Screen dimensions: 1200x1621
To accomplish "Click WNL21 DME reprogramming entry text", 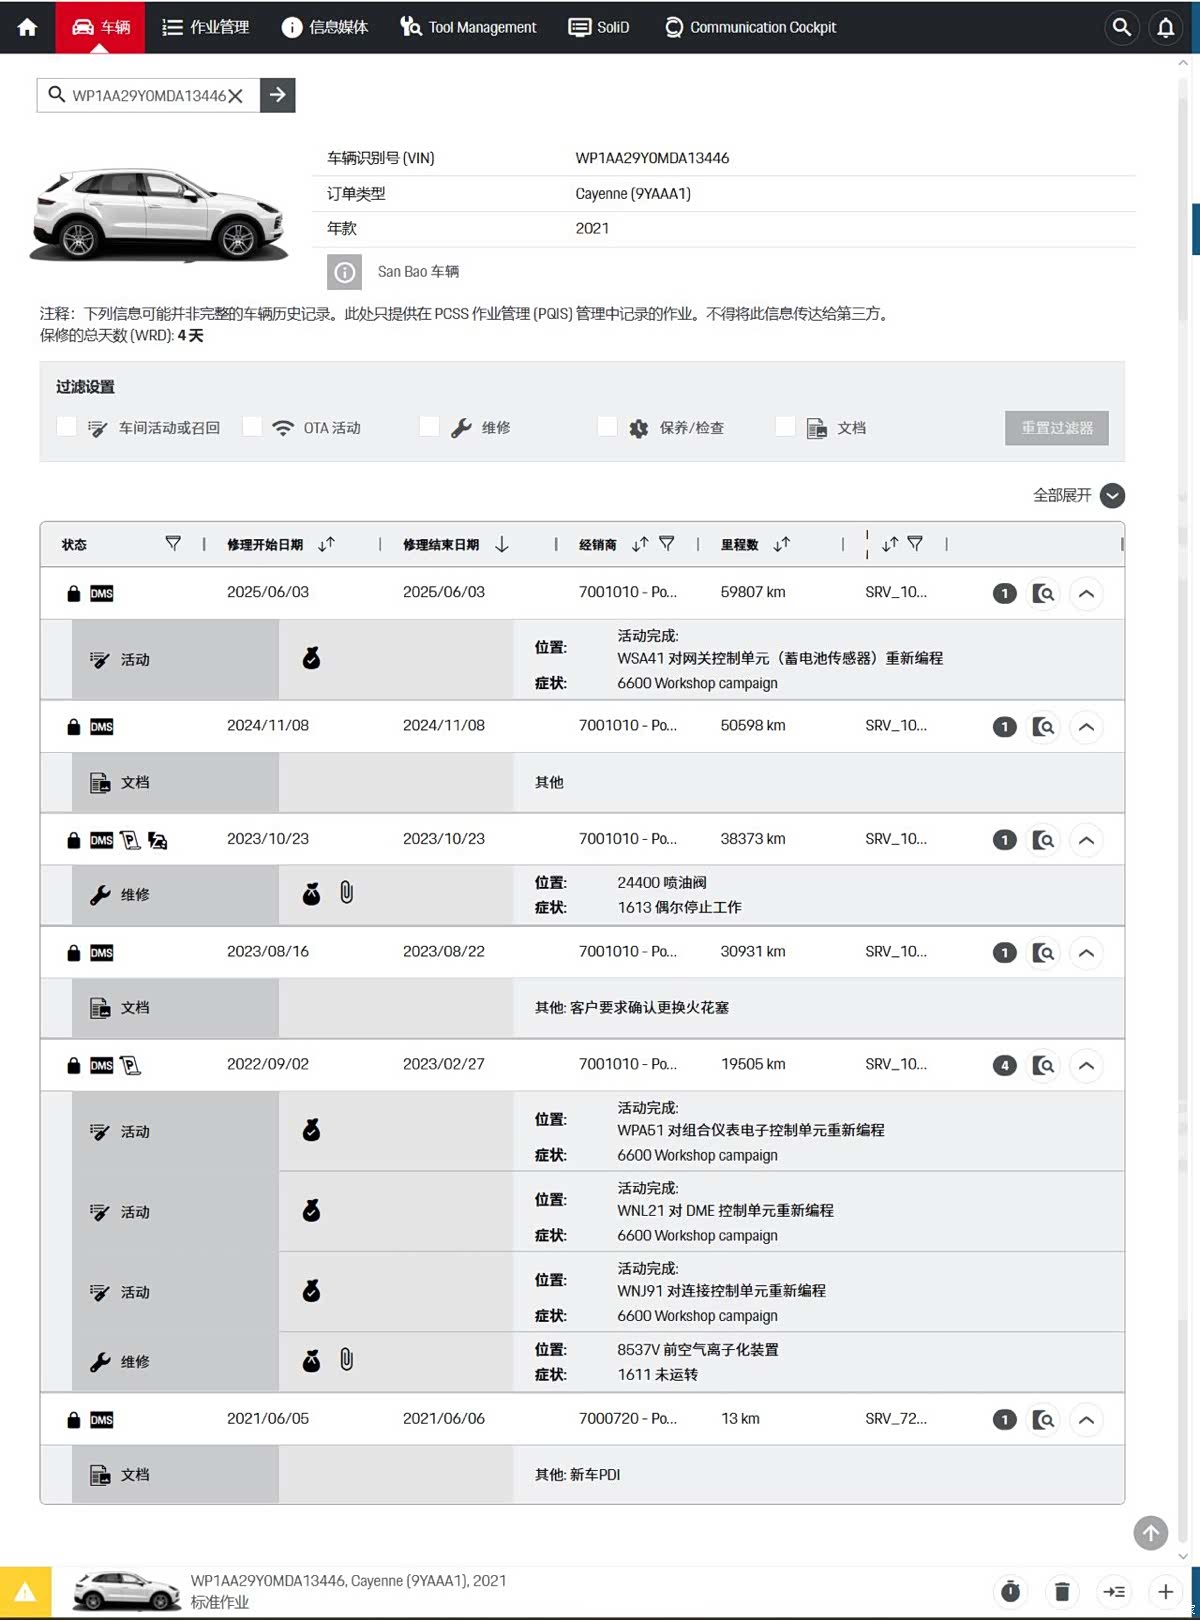I will 725,1211.
